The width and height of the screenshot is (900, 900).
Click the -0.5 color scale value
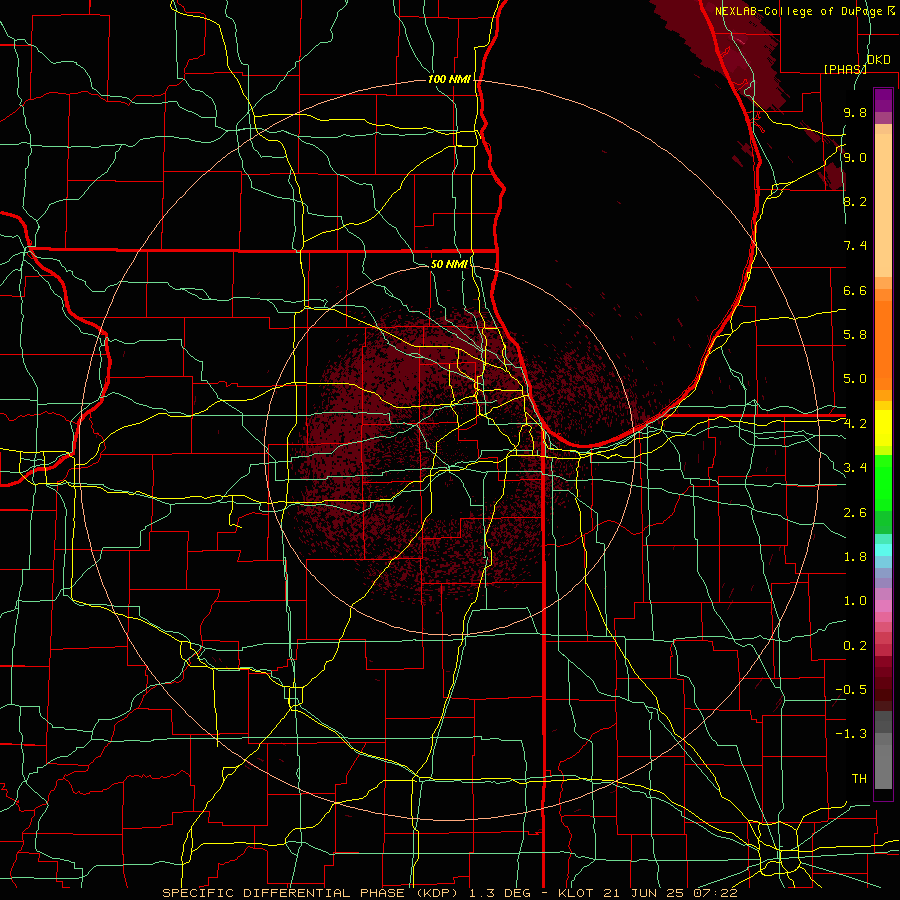pos(851,690)
